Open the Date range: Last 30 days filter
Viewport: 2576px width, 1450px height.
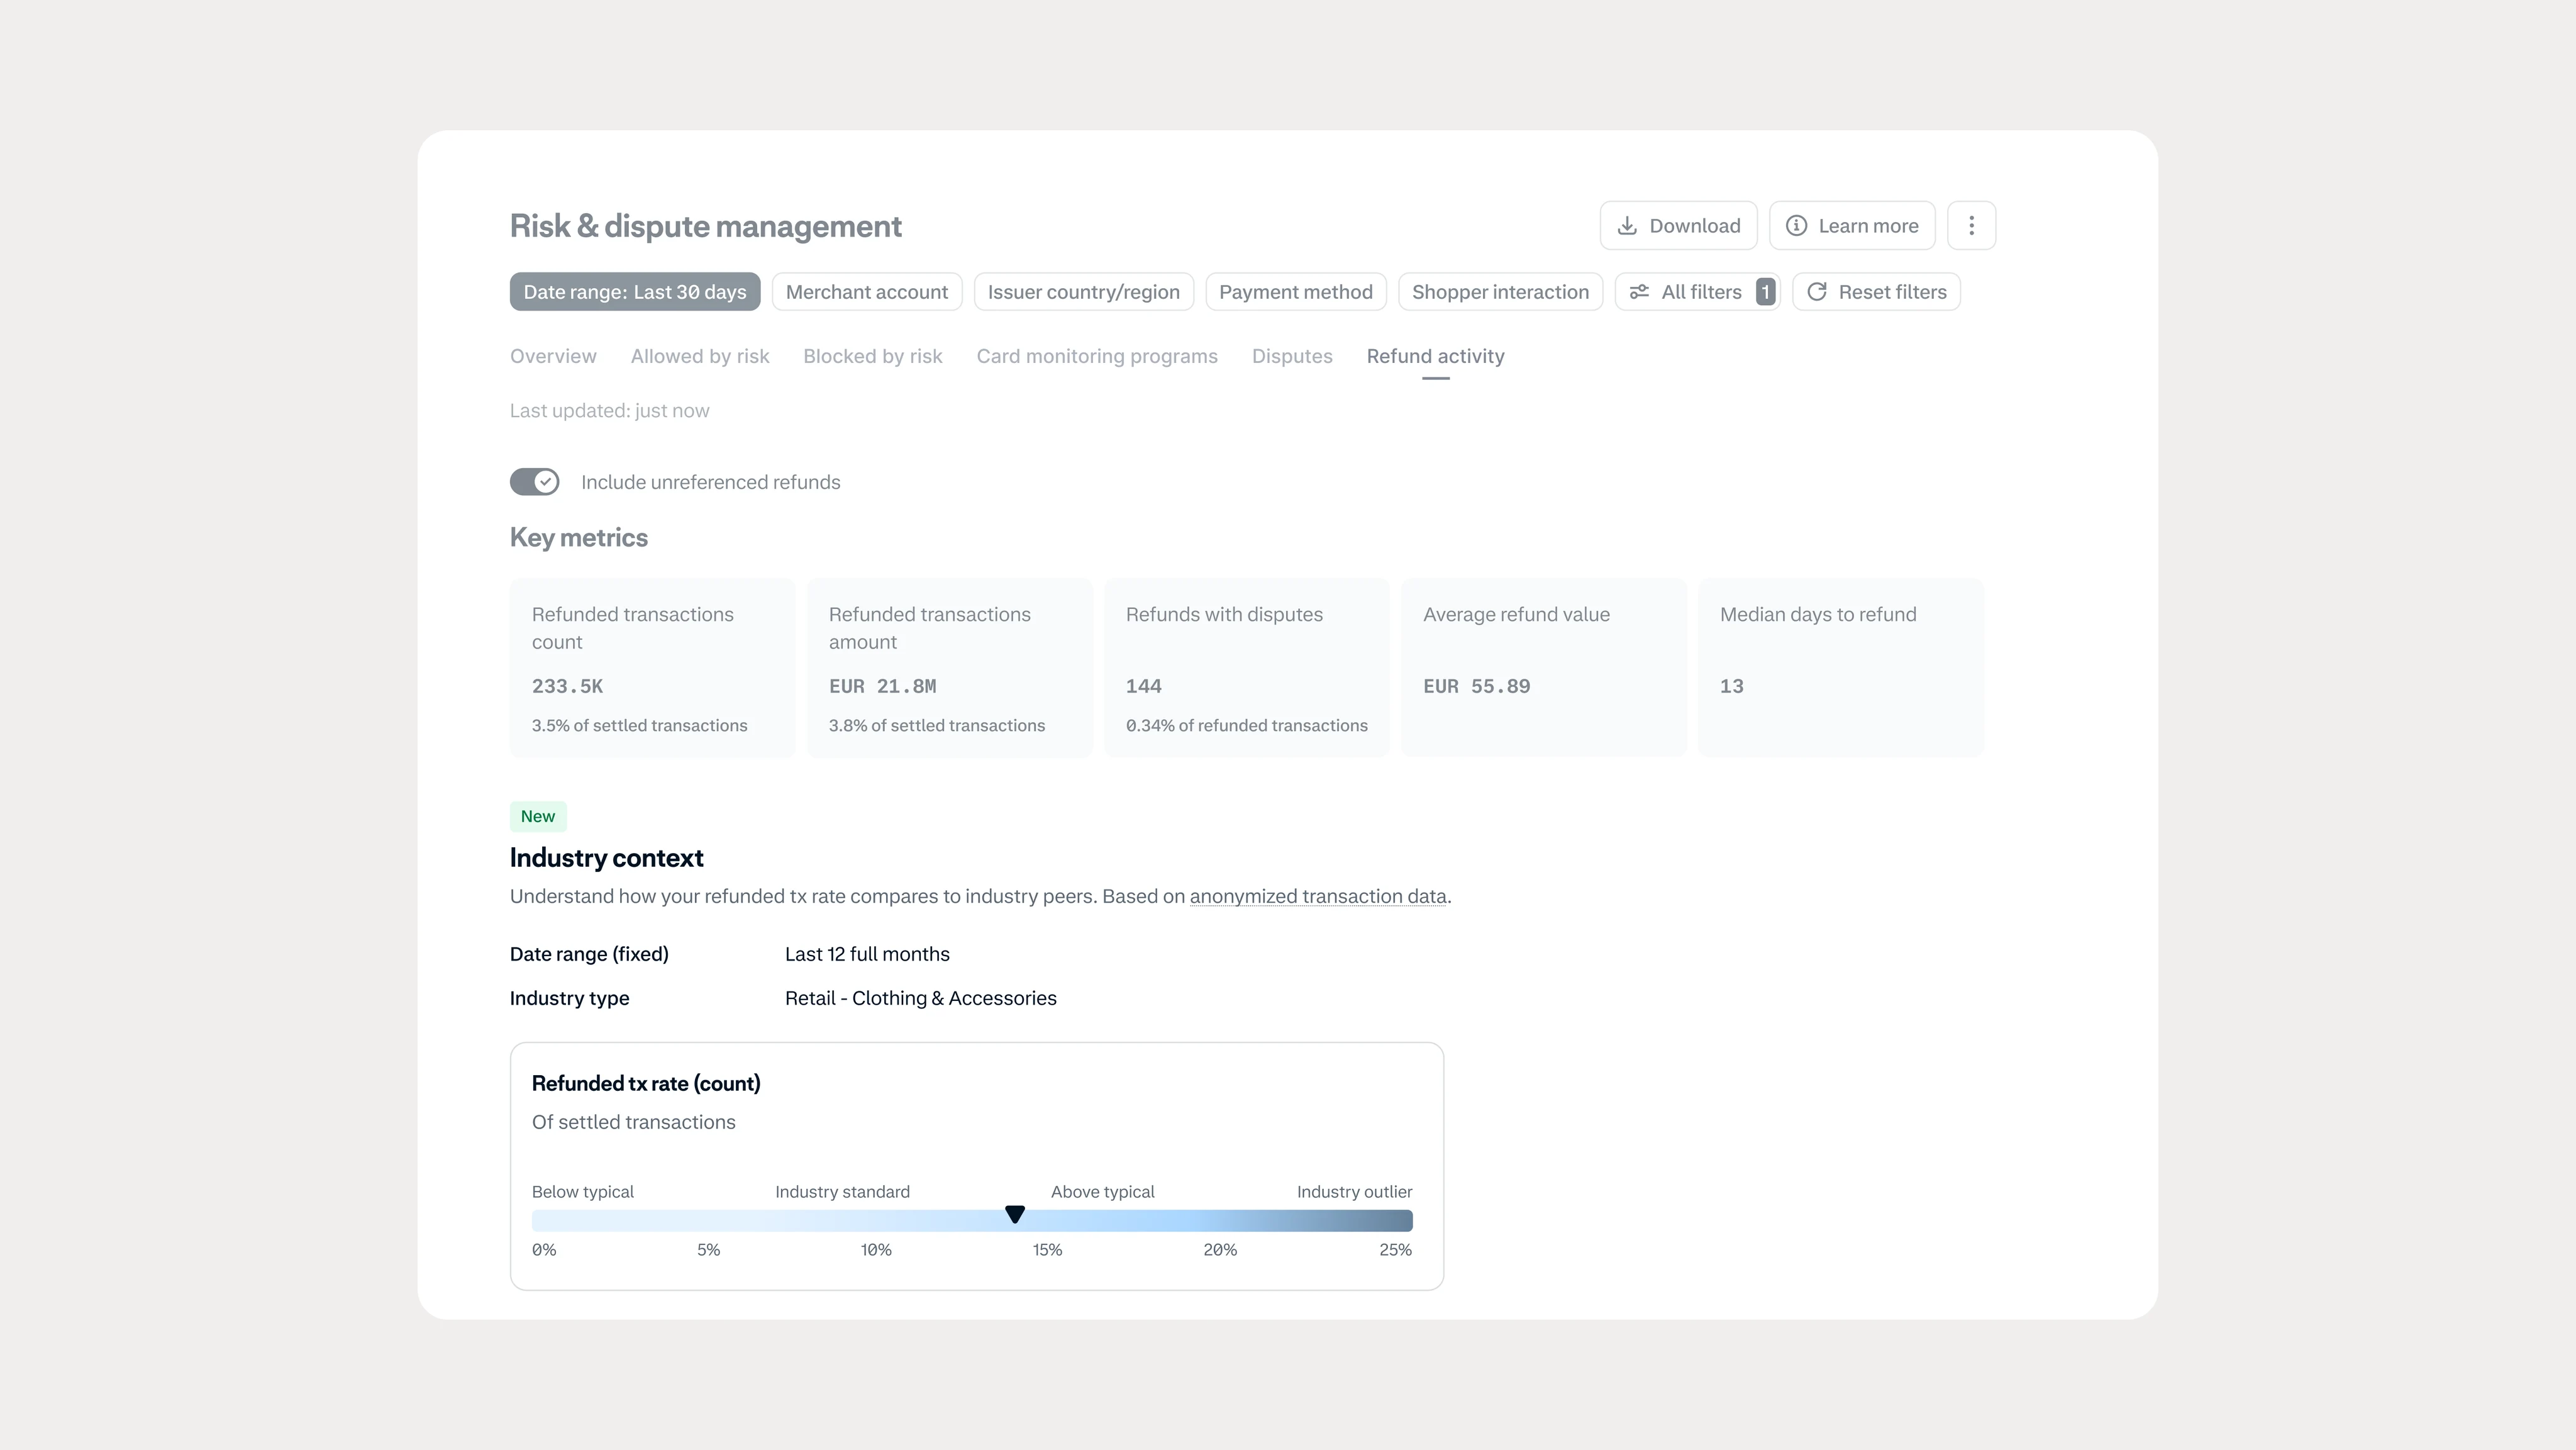click(x=635, y=292)
